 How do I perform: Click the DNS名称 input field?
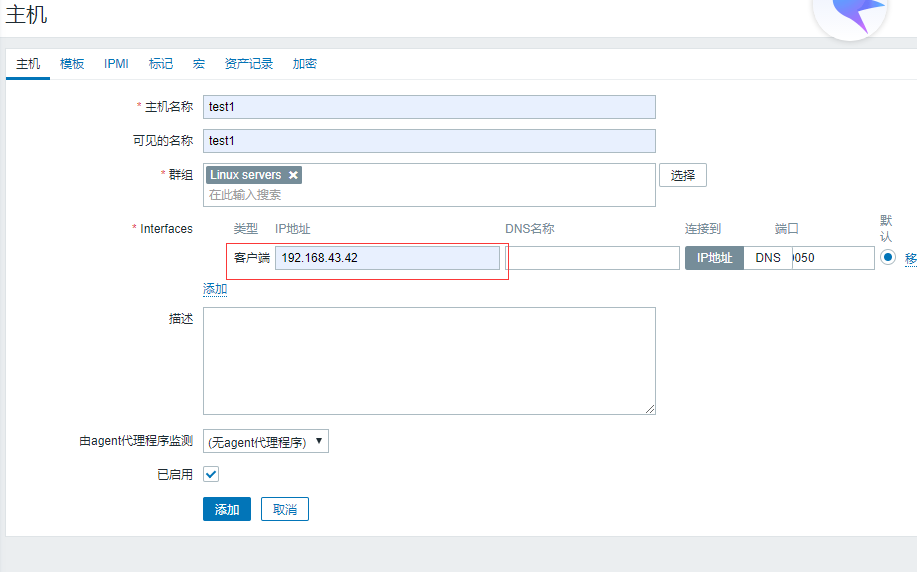(592, 258)
